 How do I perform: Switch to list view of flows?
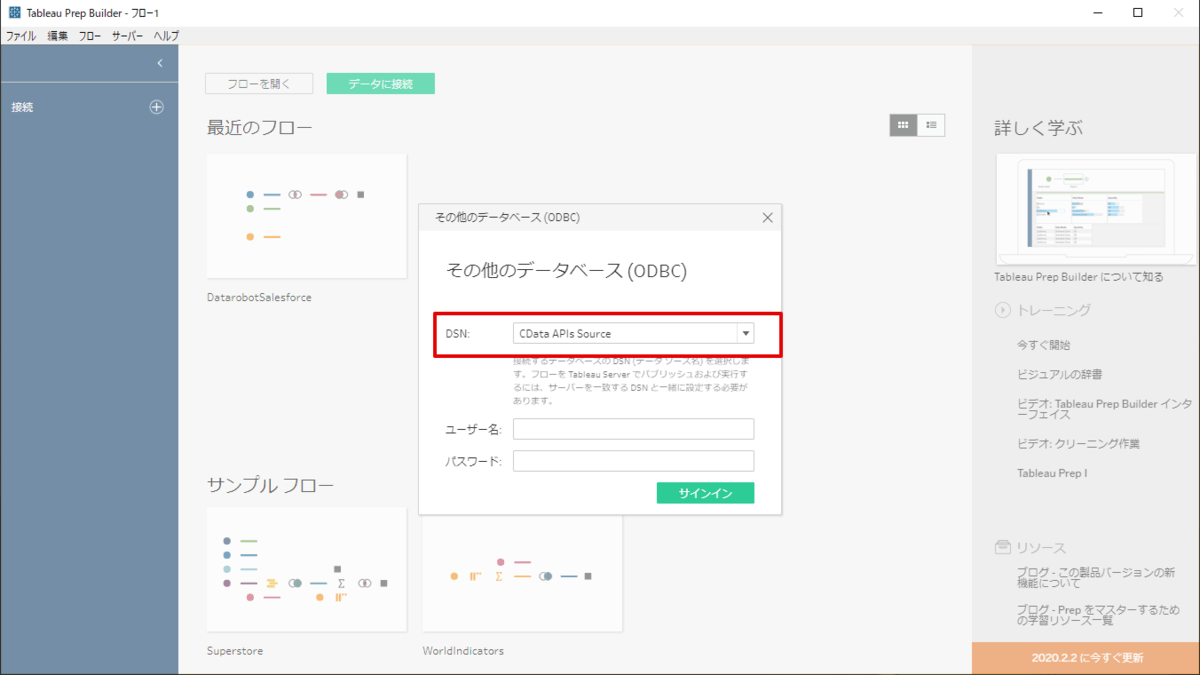(x=931, y=125)
